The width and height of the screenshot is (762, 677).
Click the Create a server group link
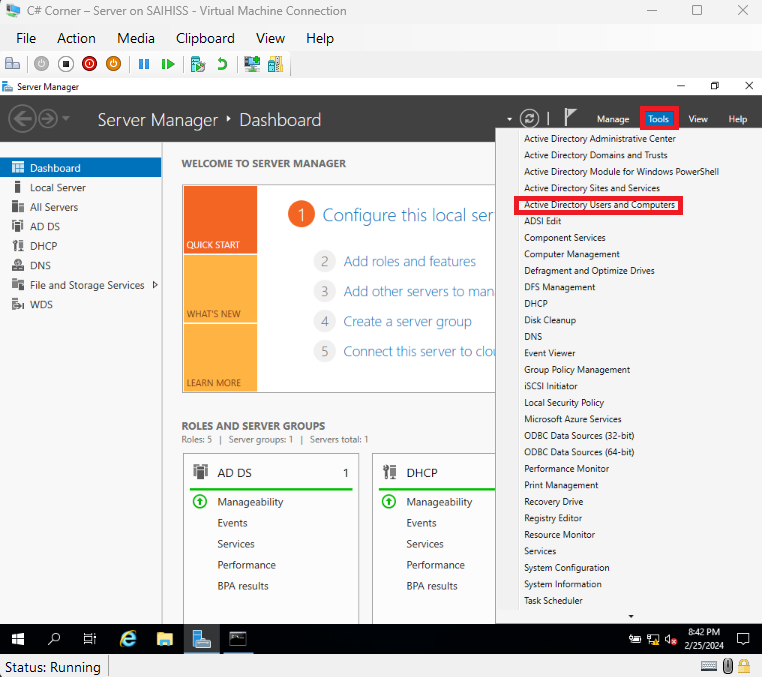tap(407, 321)
